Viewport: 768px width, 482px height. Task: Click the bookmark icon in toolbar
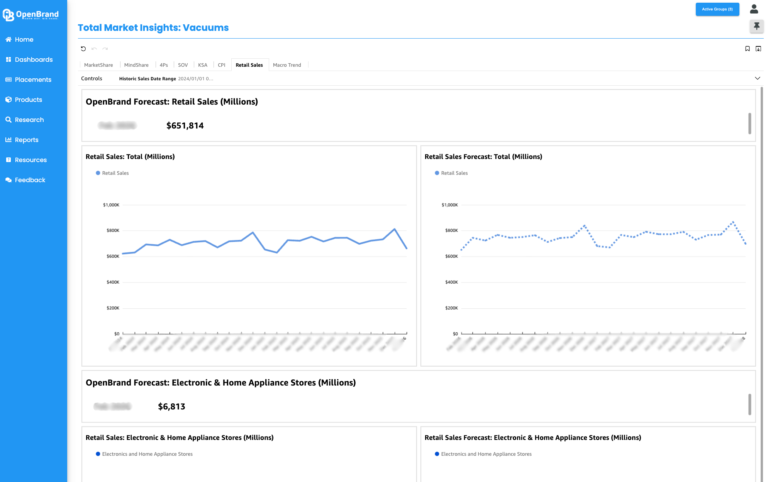747,48
